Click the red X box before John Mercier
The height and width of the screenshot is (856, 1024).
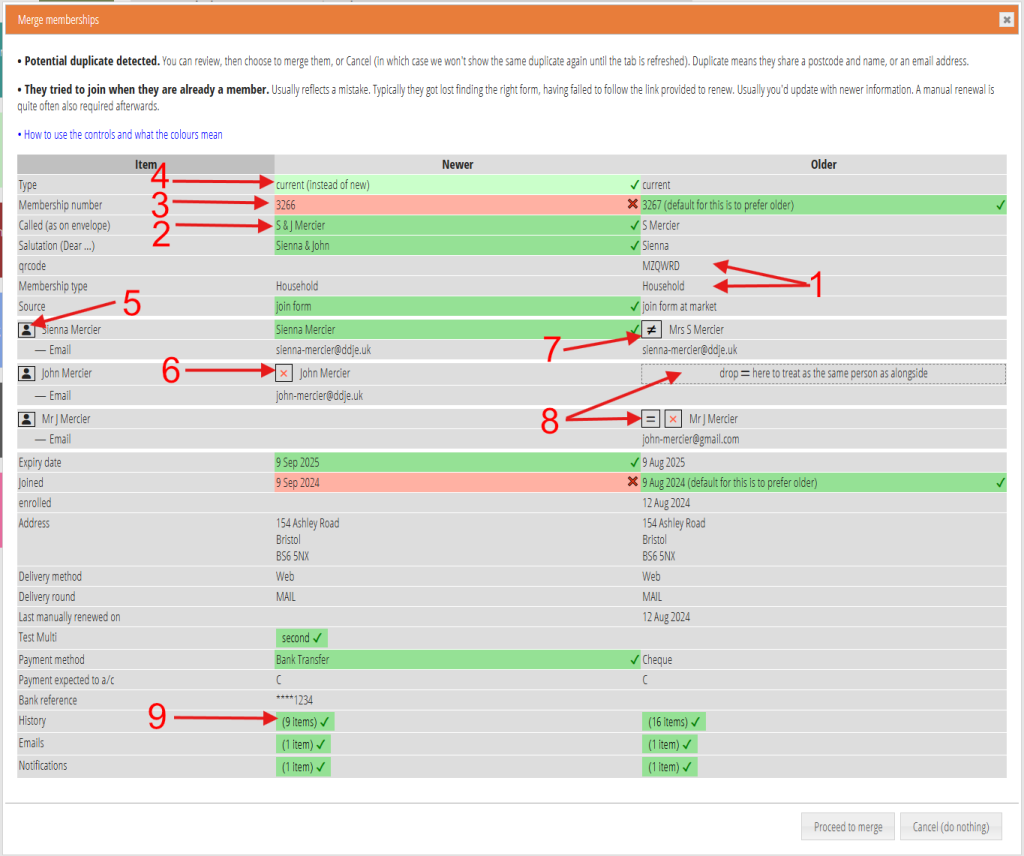[284, 373]
